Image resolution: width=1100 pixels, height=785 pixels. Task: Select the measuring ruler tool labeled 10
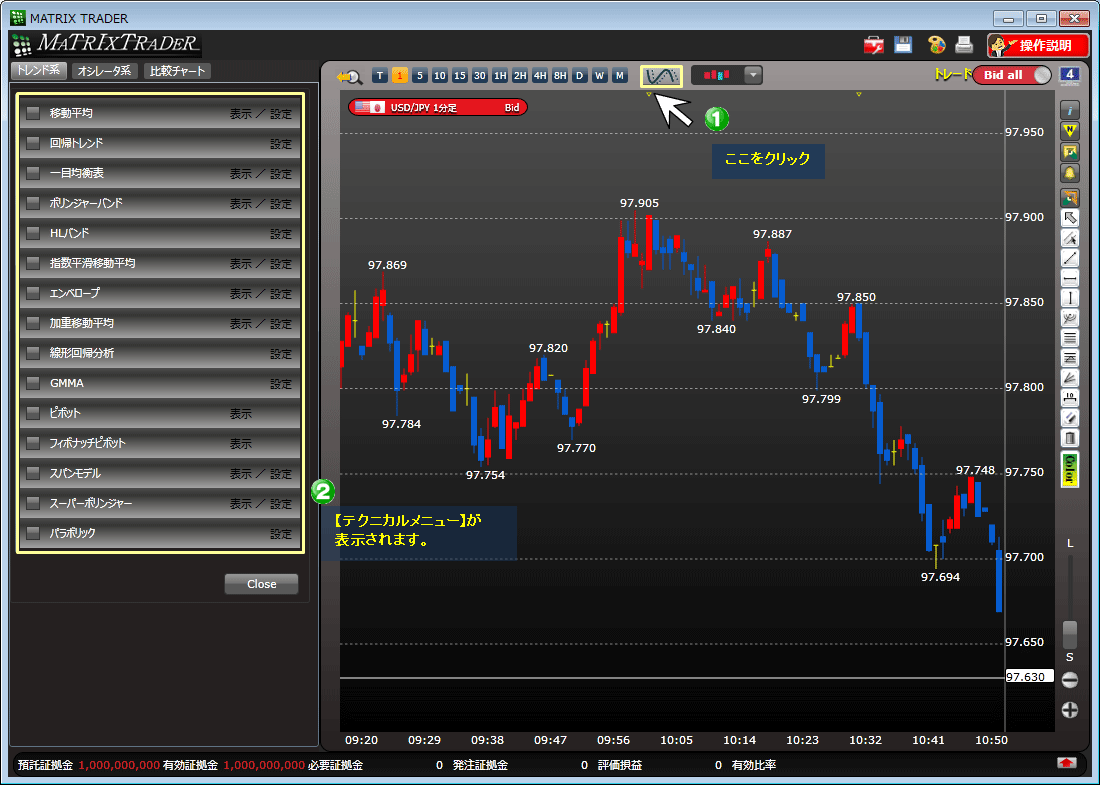(x=1069, y=398)
